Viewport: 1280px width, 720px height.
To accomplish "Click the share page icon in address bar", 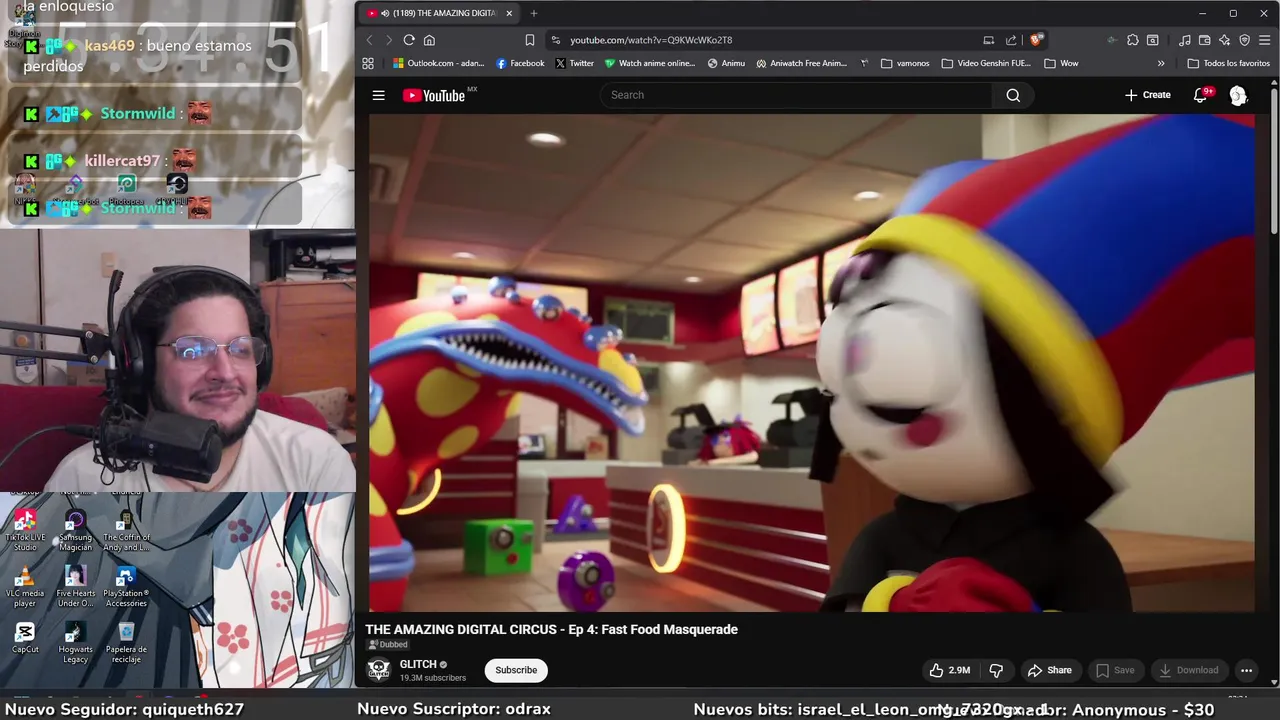I will (1011, 40).
